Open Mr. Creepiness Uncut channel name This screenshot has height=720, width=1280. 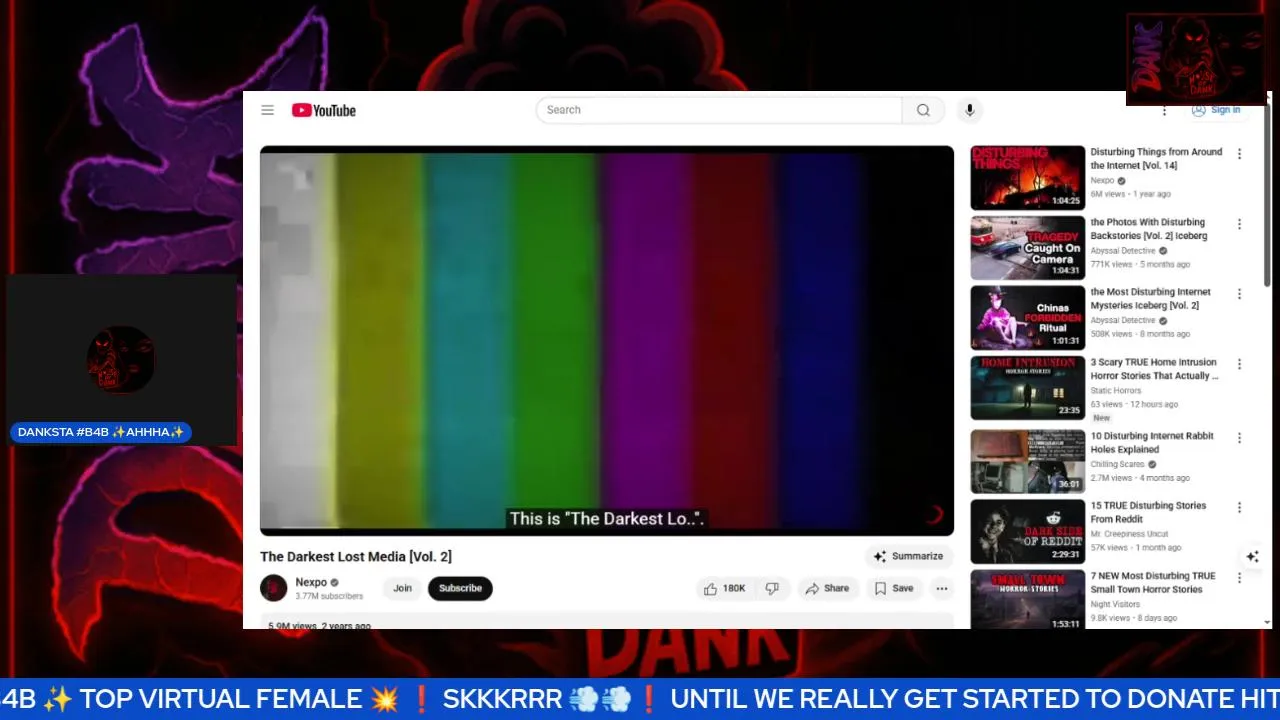[x=1129, y=534]
